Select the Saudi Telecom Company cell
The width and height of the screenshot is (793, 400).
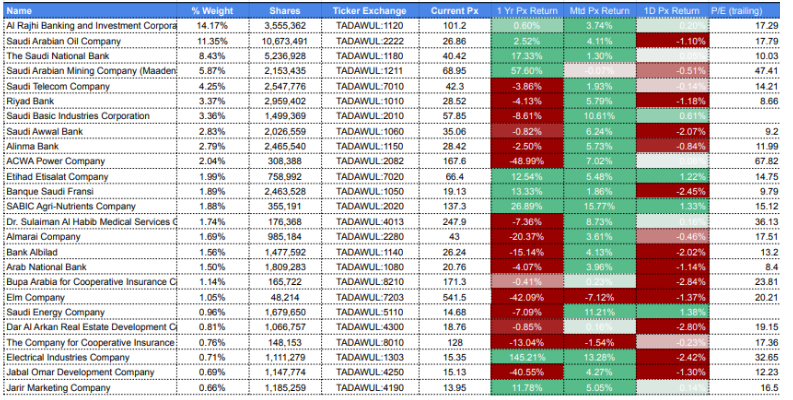tap(90, 86)
